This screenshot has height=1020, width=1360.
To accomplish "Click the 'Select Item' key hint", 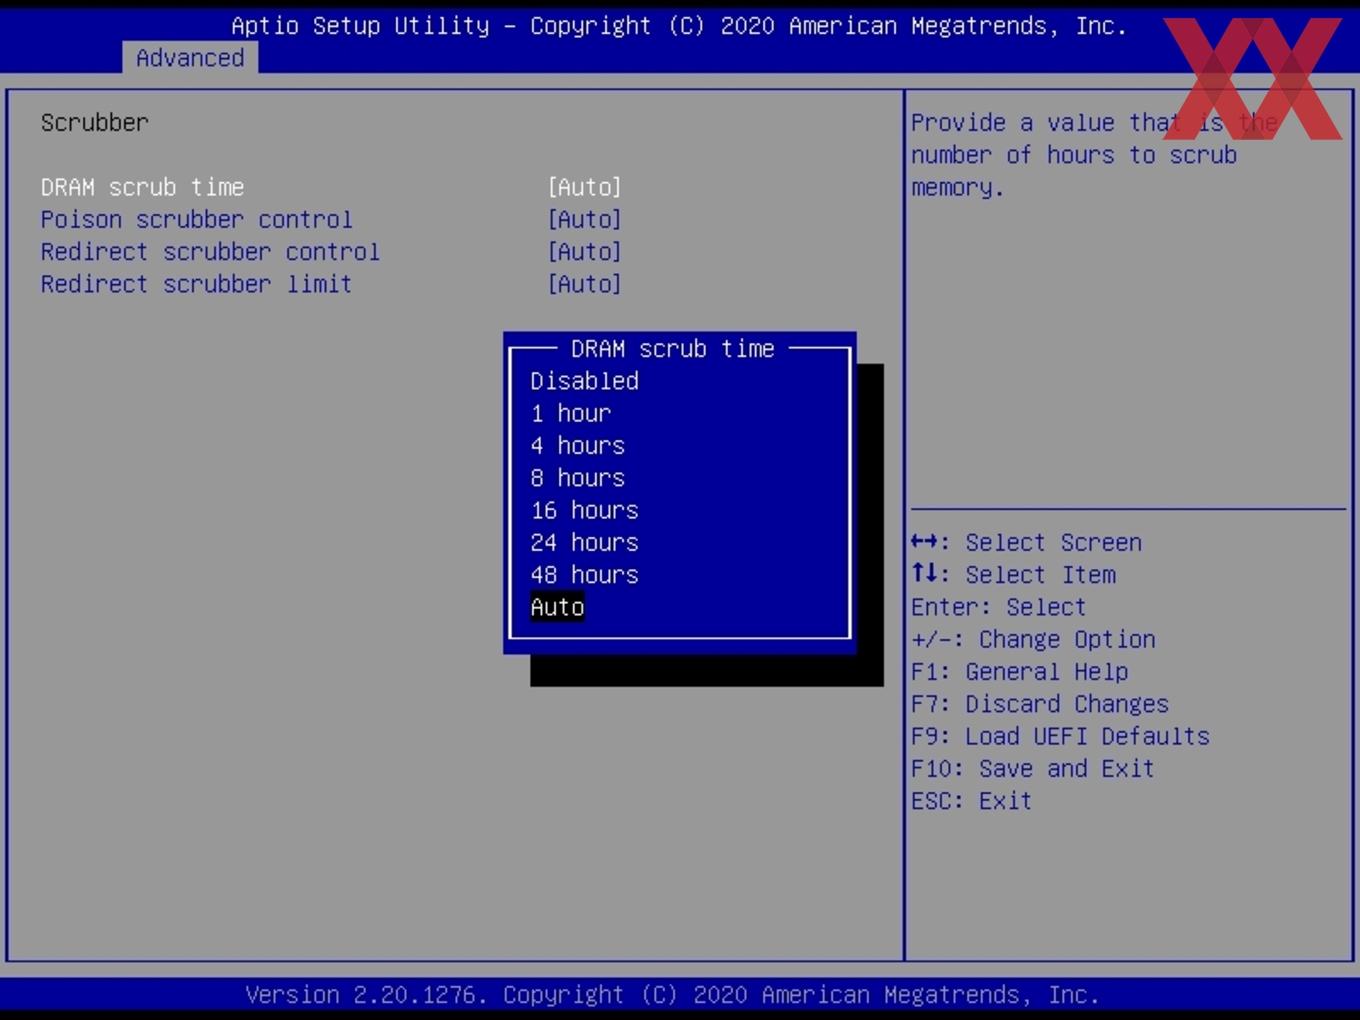I will [x=1013, y=575].
